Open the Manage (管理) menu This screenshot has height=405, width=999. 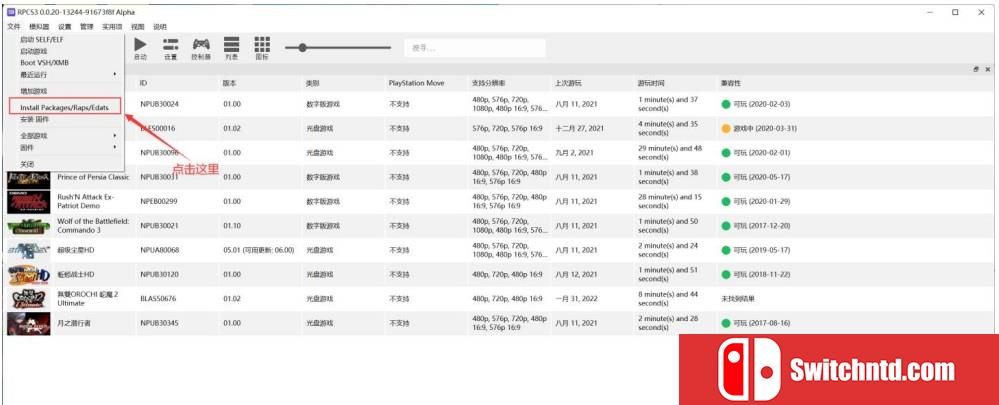(x=86, y=27)
